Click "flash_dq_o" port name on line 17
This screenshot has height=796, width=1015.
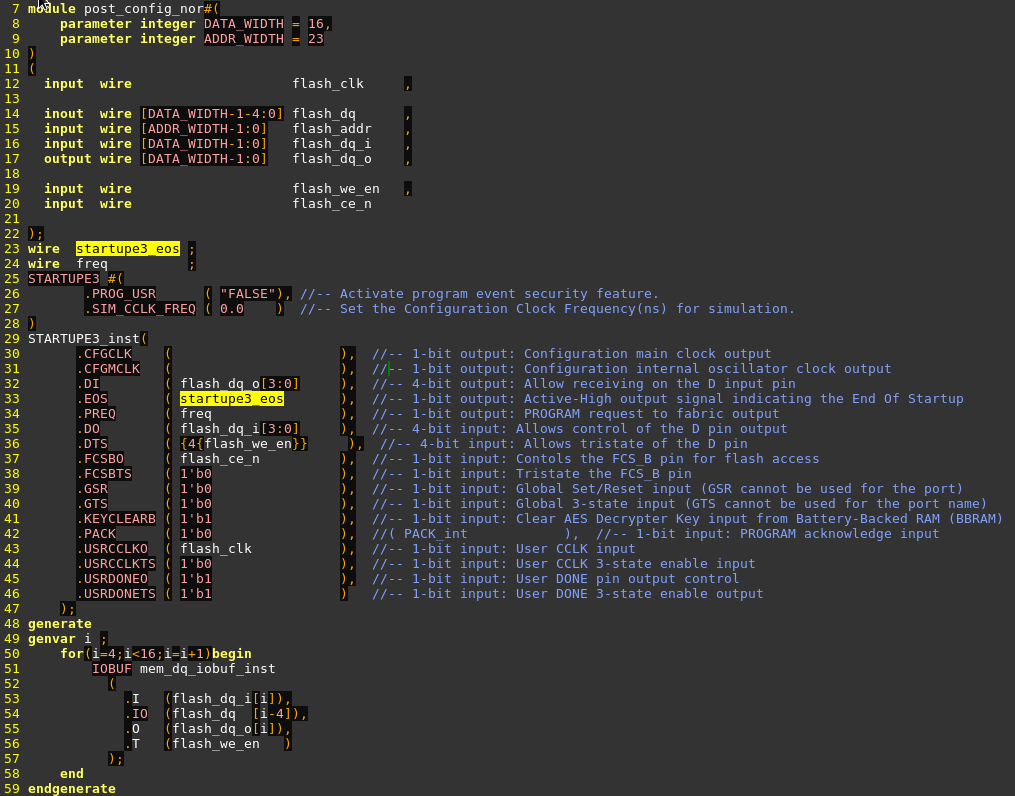click(x=332, y=159)
